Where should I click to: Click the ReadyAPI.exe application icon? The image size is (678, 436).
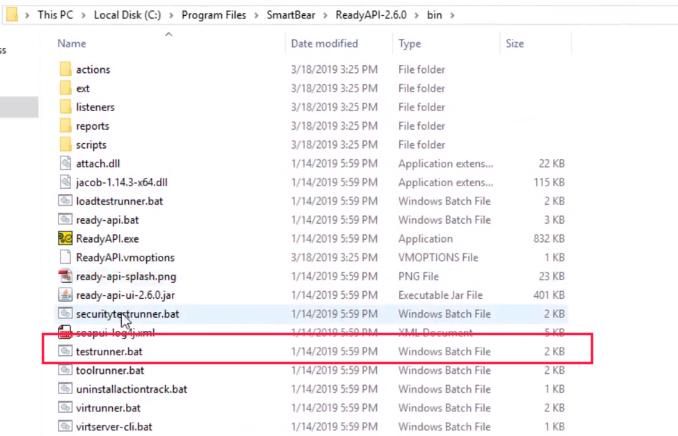(x=65, y=238)
